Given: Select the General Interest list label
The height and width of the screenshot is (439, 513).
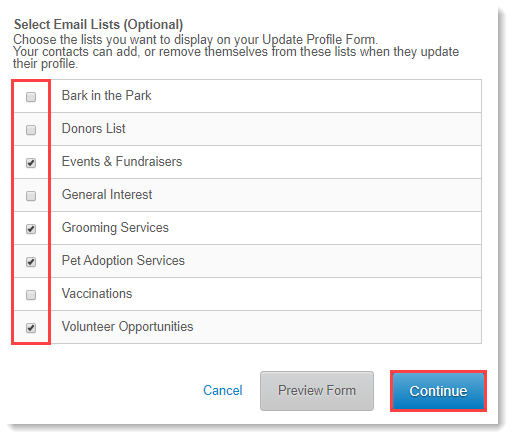Looking at the screenshot, I should pos(107,195).
